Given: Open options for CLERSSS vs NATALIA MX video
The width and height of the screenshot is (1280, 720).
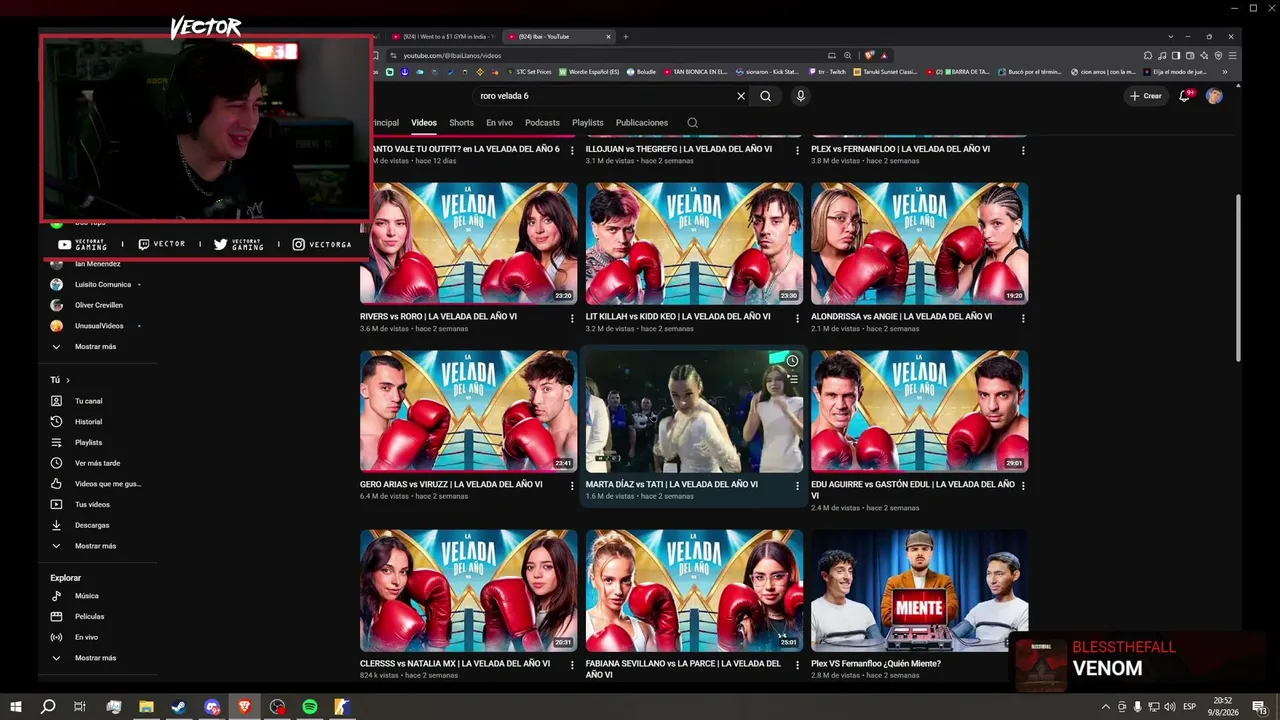Looking at the screenshot, I should (572, 665).
